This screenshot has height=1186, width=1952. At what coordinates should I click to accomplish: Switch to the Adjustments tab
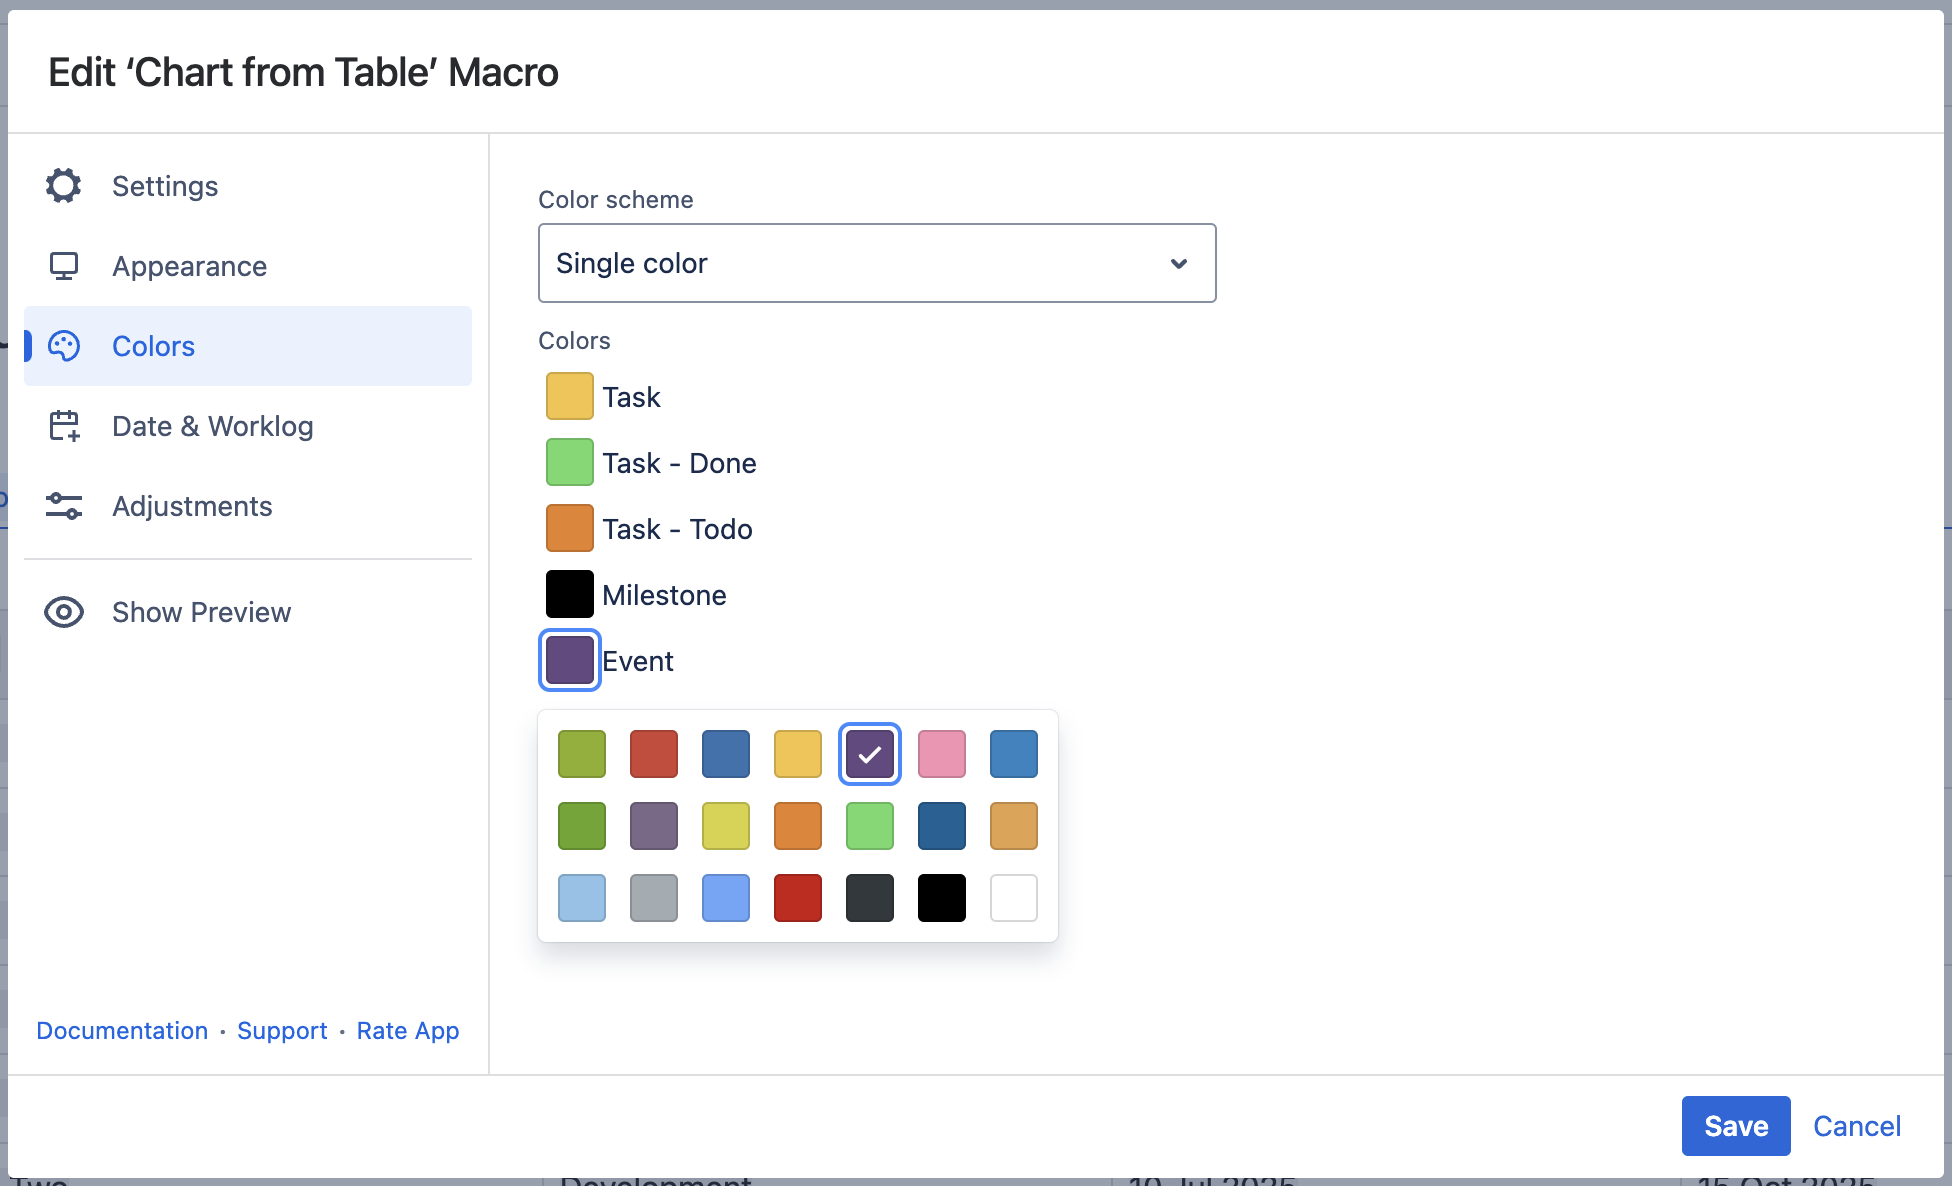[192, 506]
